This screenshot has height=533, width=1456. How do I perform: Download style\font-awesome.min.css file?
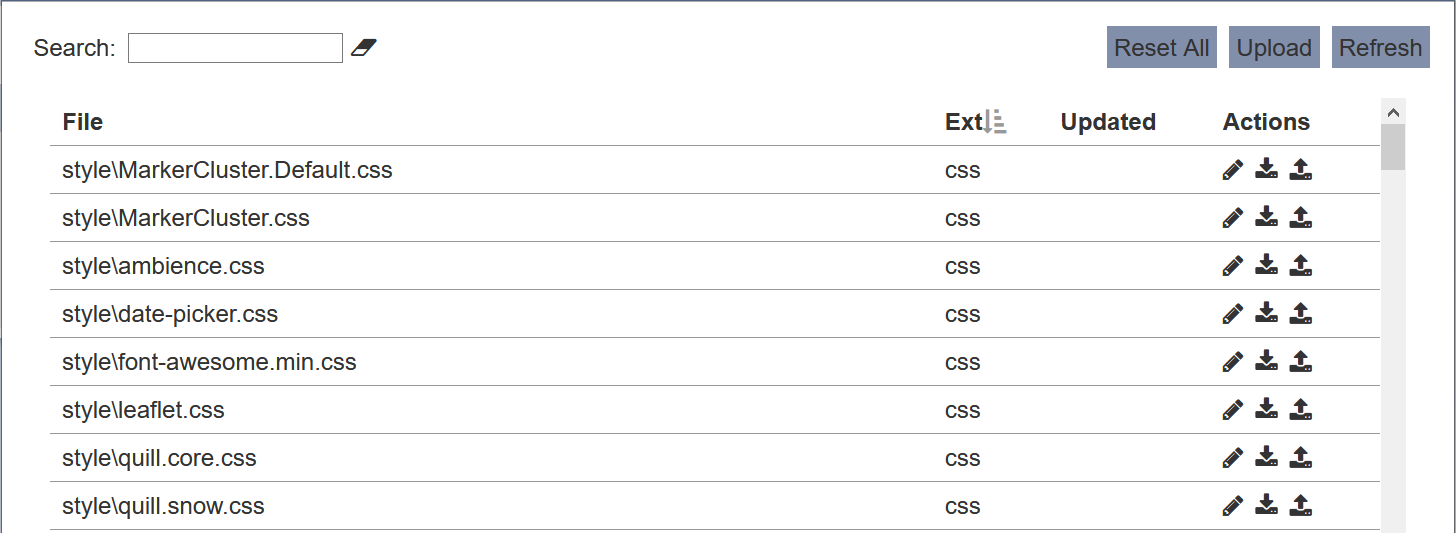(1267, 361)
